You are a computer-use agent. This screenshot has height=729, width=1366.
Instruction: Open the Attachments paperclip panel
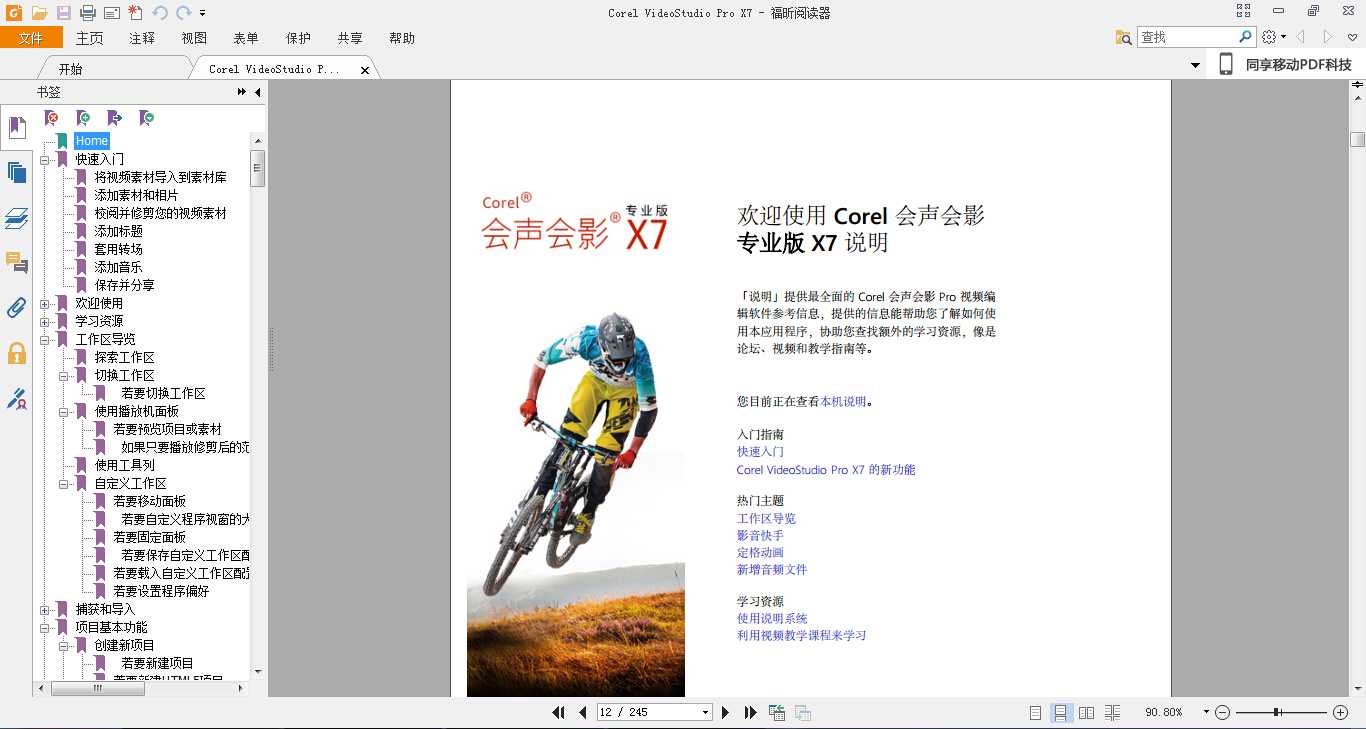click(x=17, y=308)
